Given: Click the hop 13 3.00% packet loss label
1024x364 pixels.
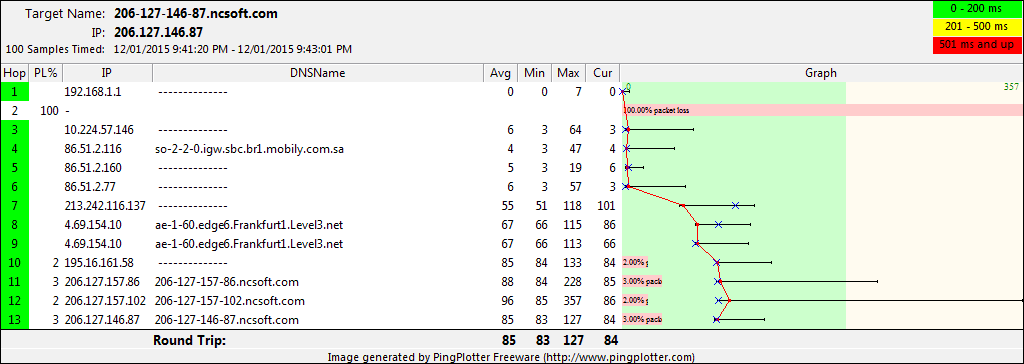Looking at the screenshot, I should [x=641, y=320].
